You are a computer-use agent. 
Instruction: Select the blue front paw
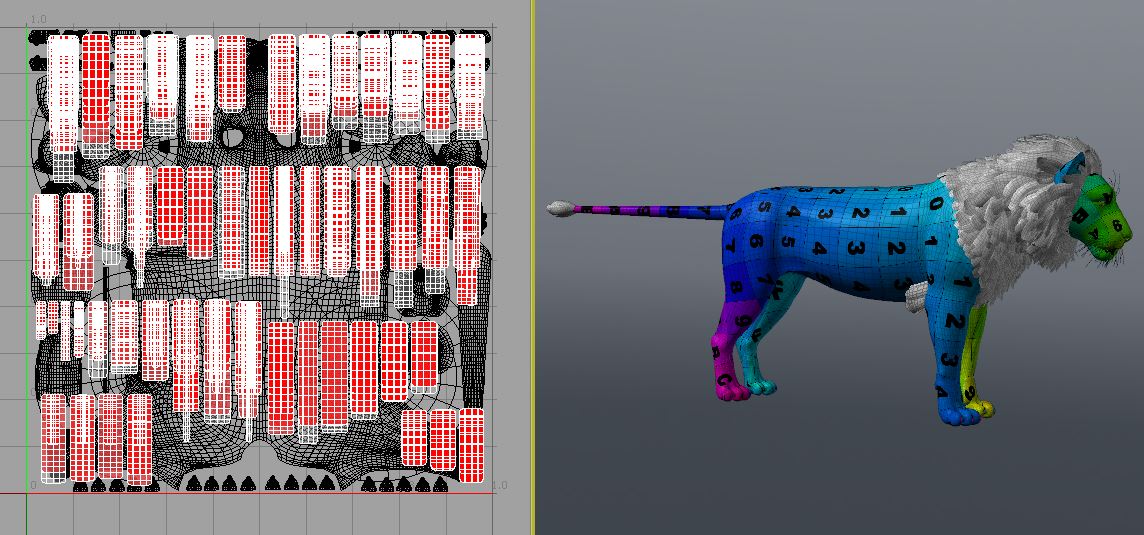coord(958,414)
